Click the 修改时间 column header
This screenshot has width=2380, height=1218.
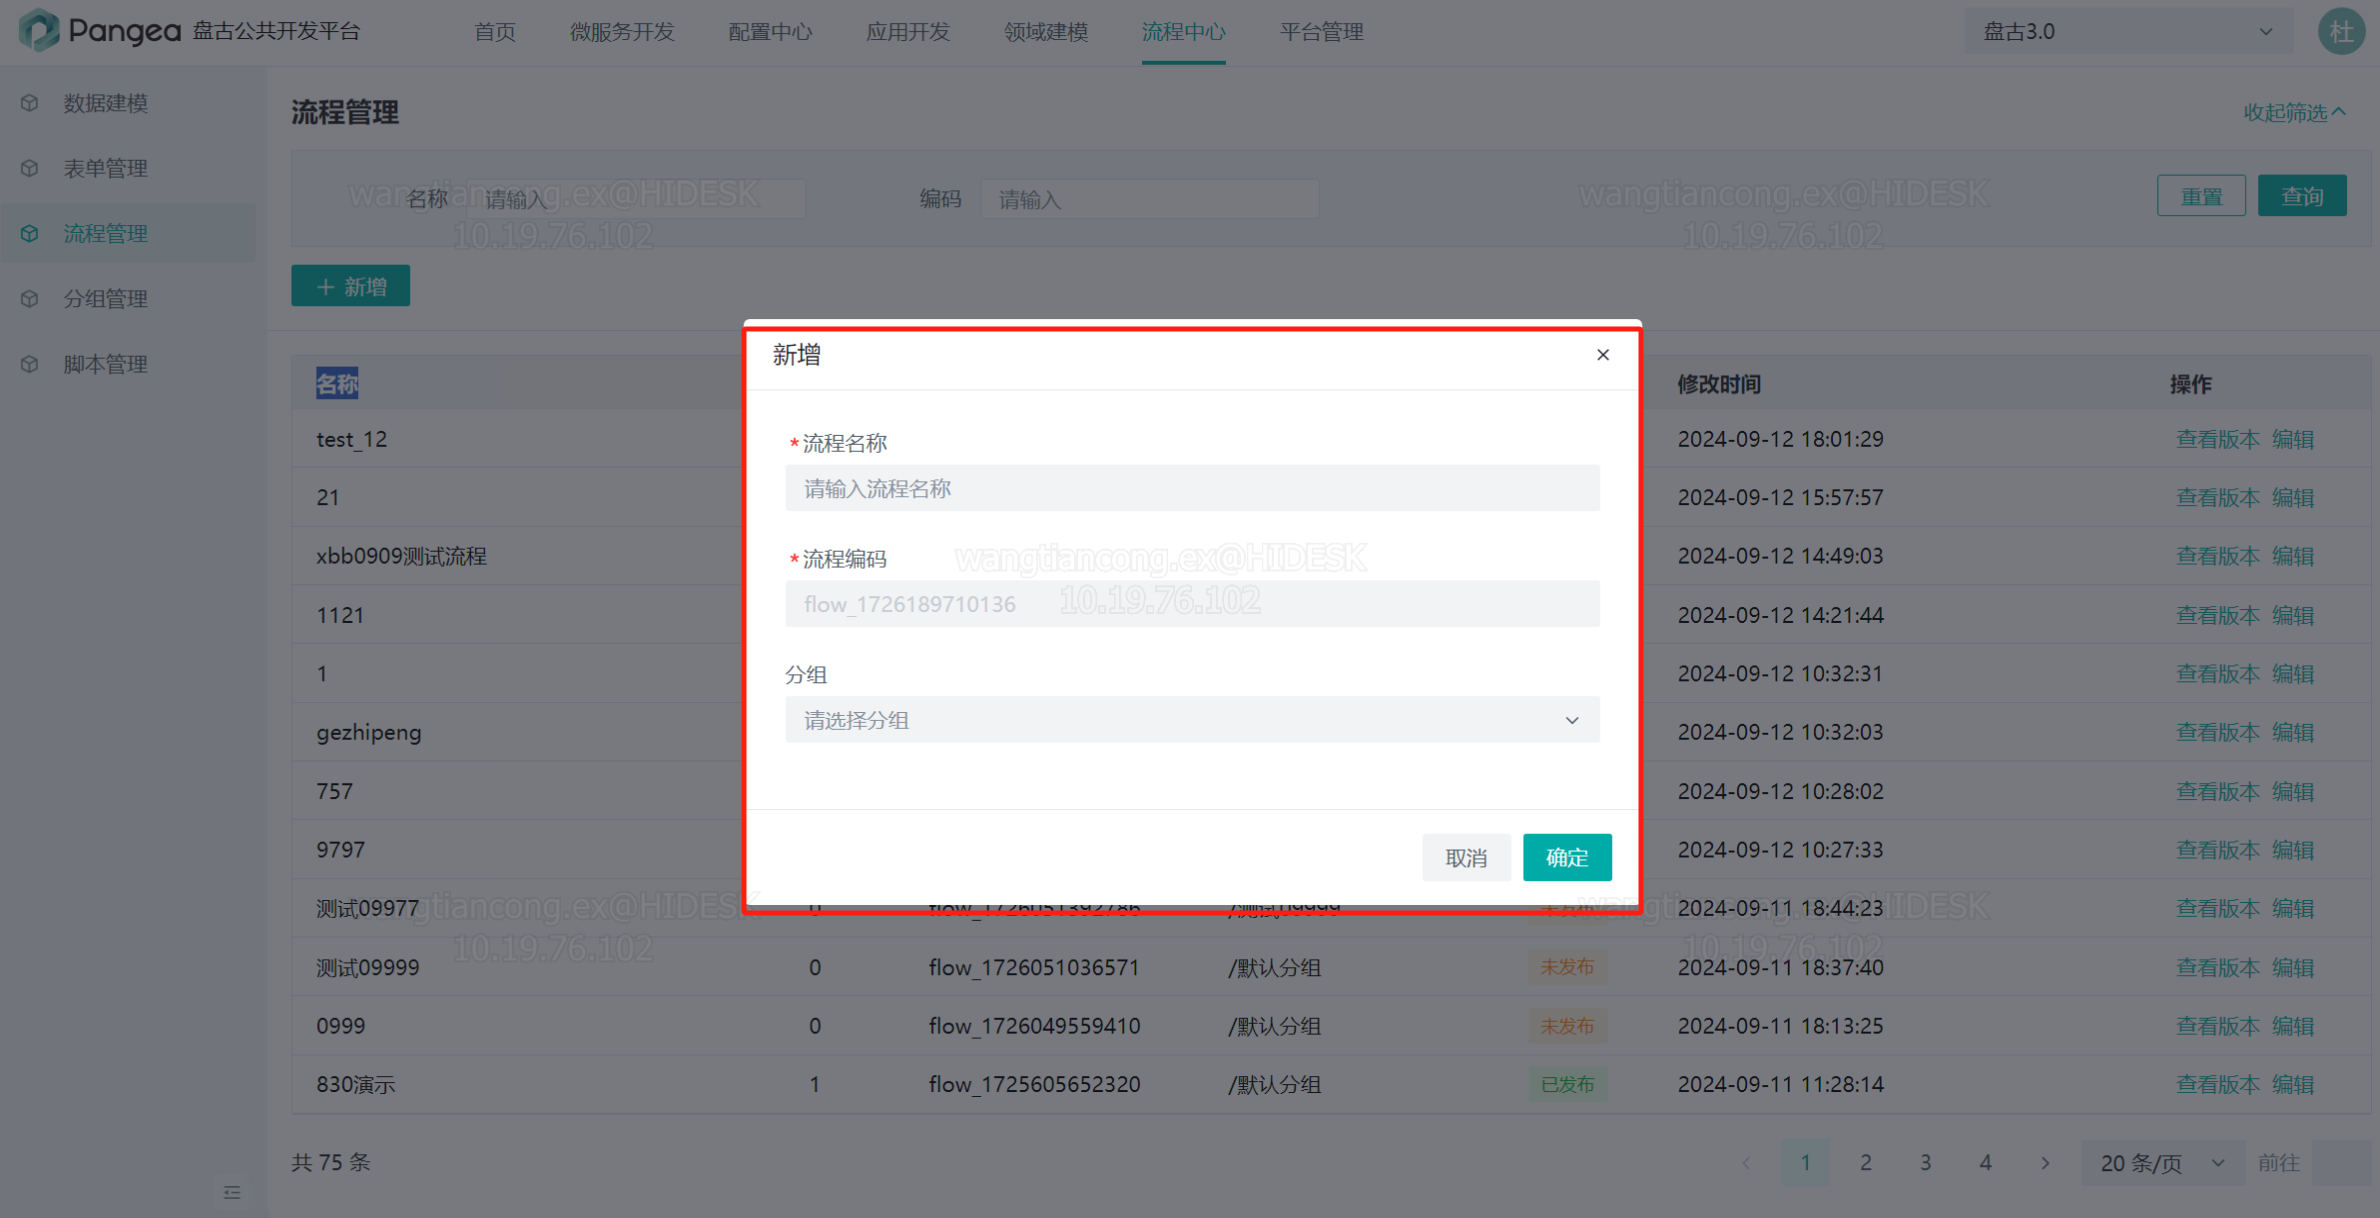1719,384
